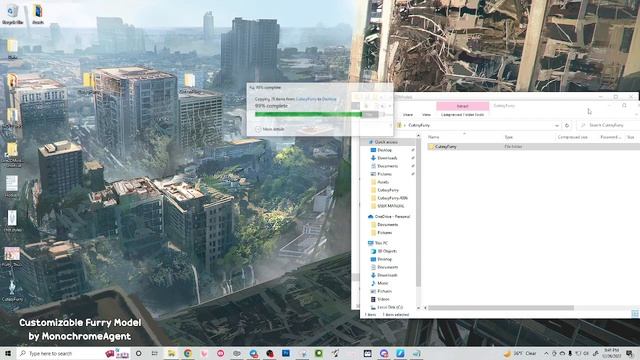Open the weather widget showing Clear
640x360 pixels.
tap(520, 353)
